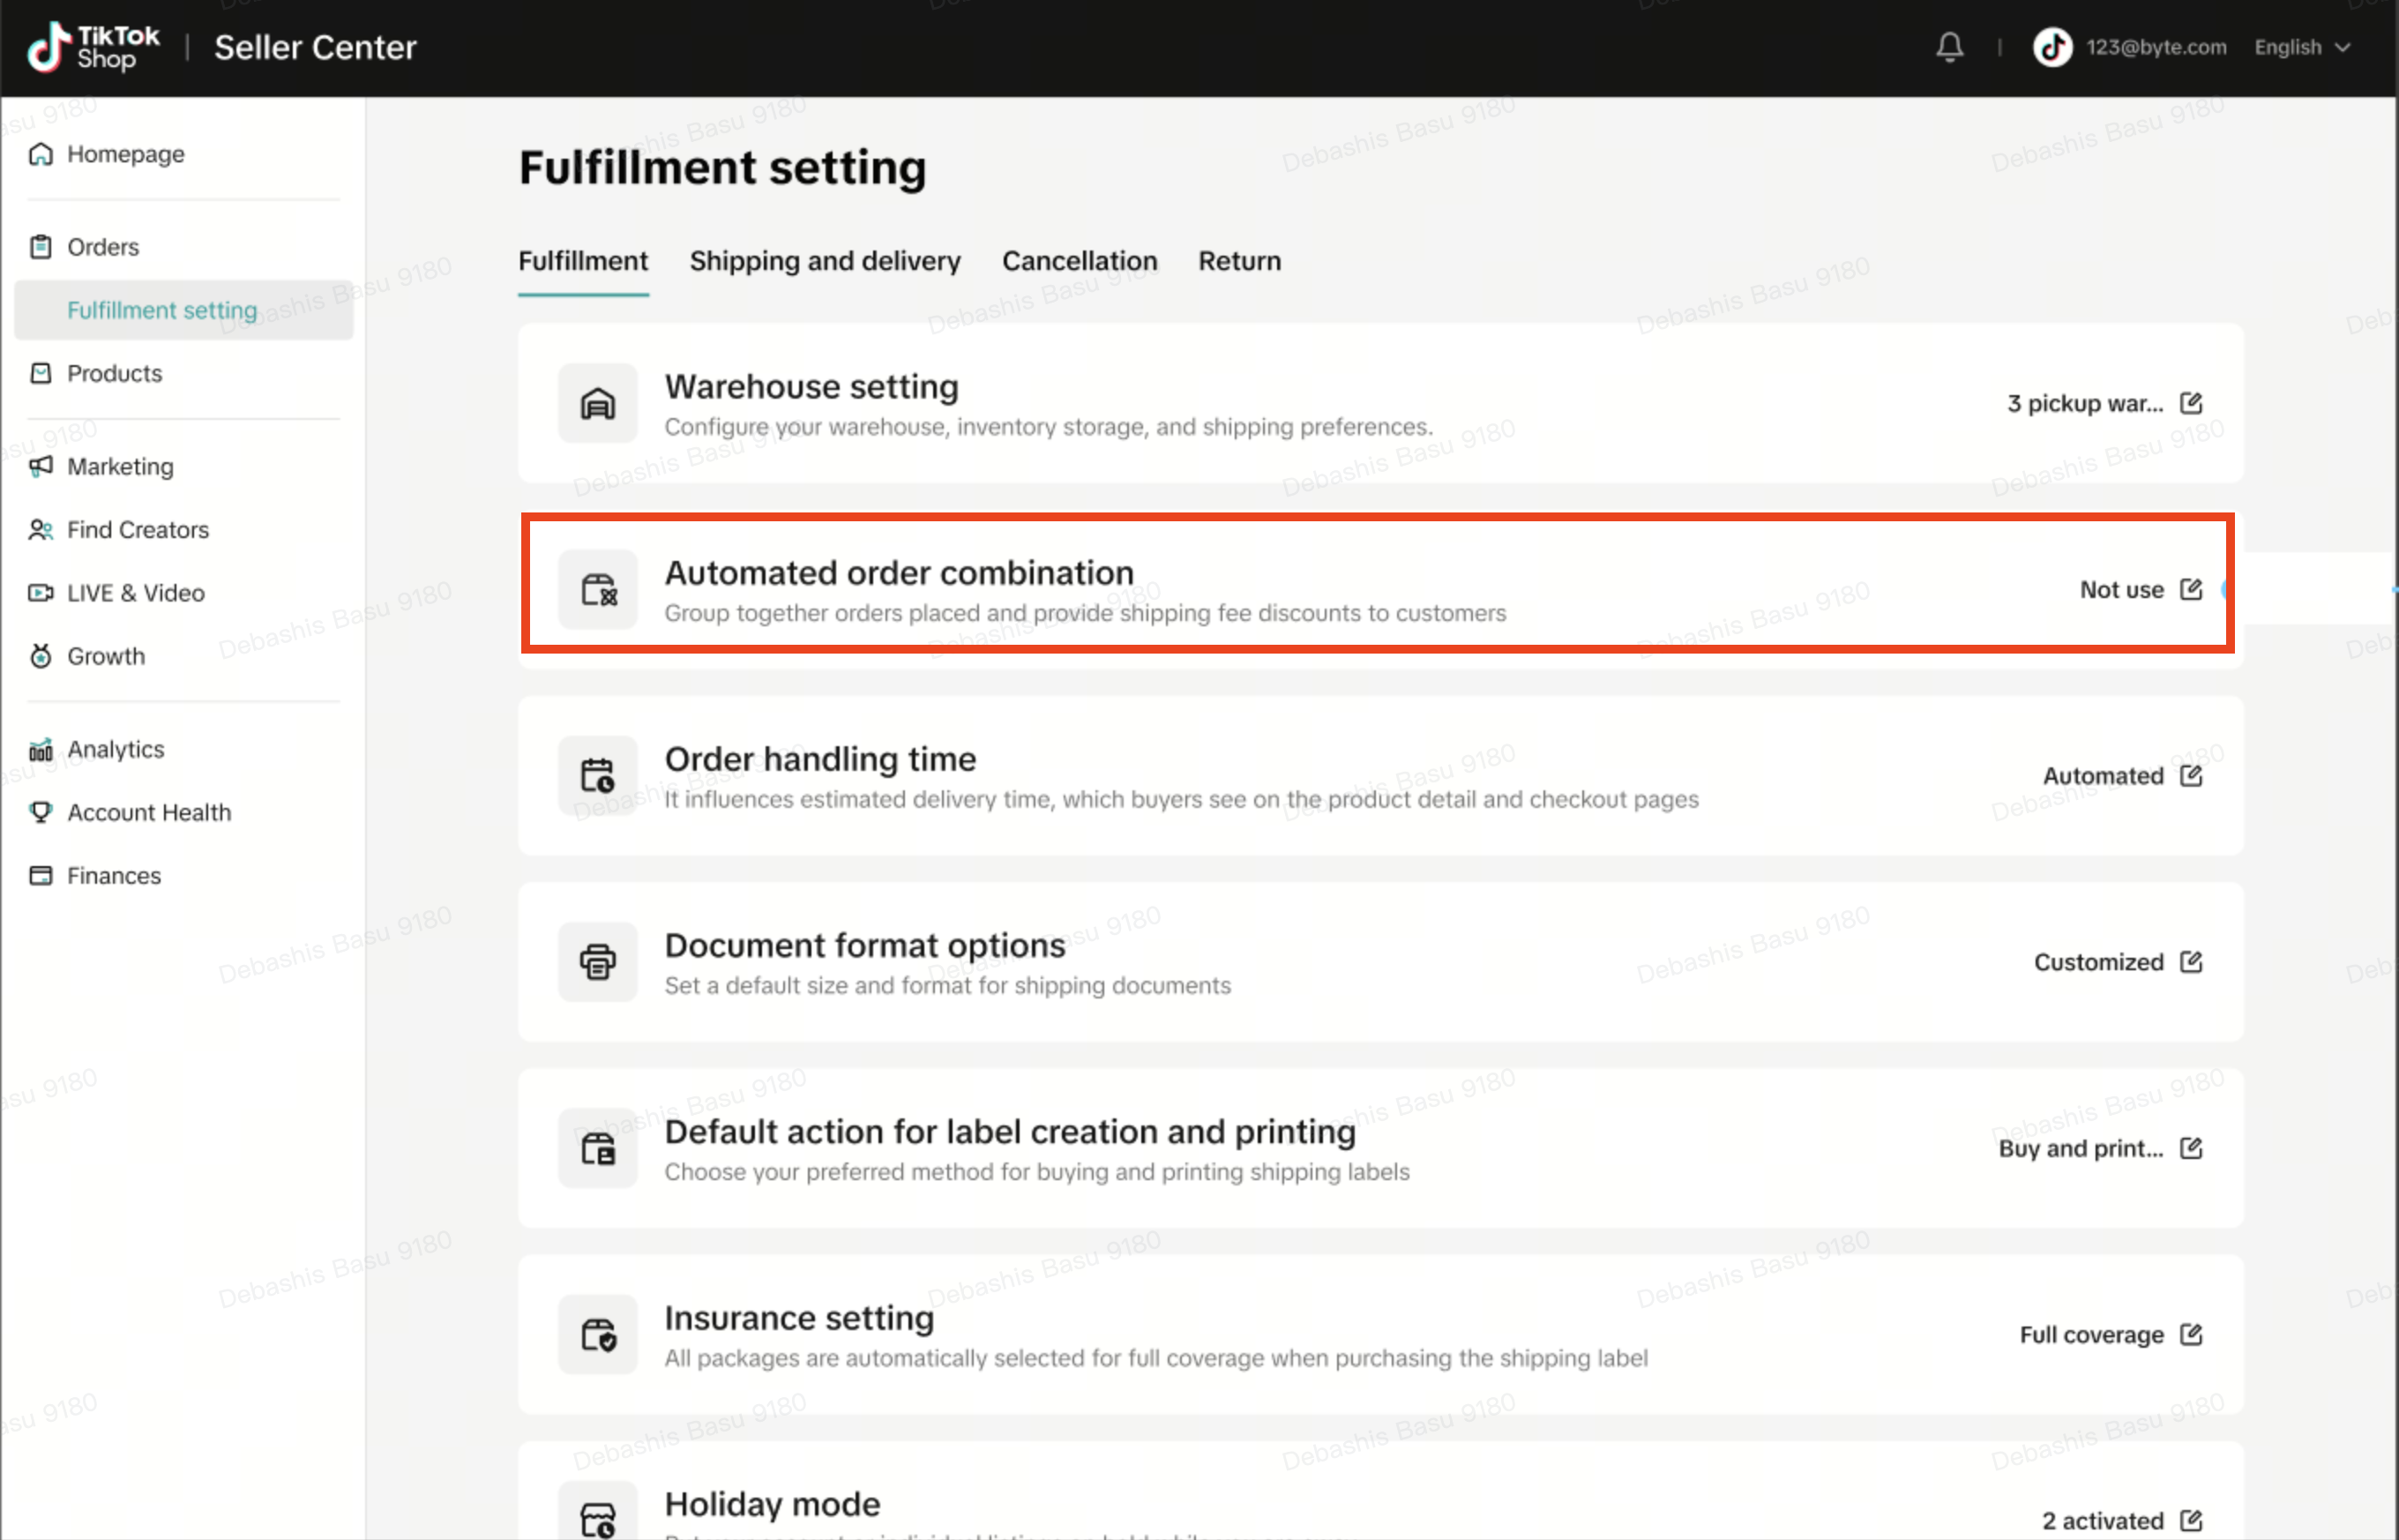
Task: Open the Account Health page
Action: point(149,812)
